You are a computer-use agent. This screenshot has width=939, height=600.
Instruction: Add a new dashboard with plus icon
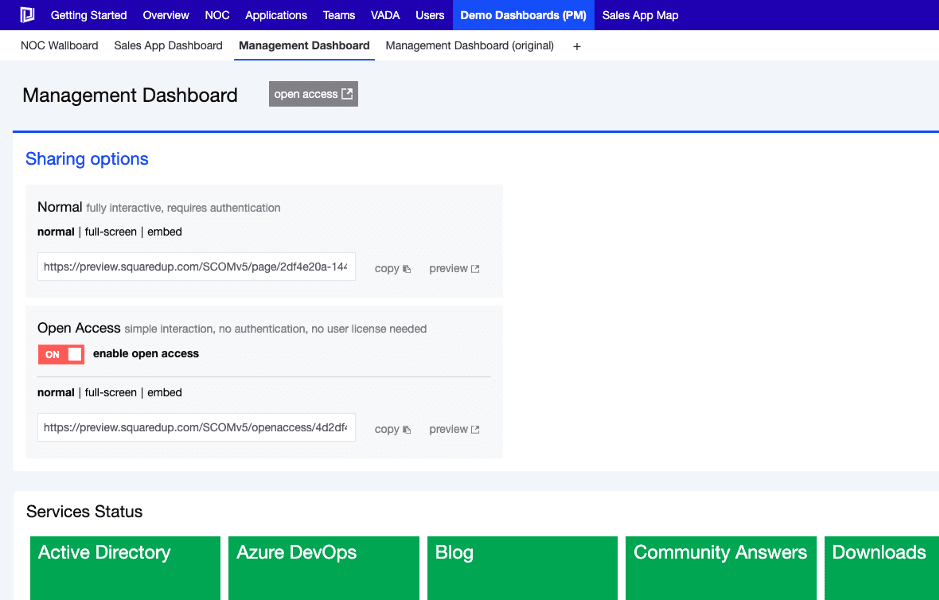[x=577, y=46]
